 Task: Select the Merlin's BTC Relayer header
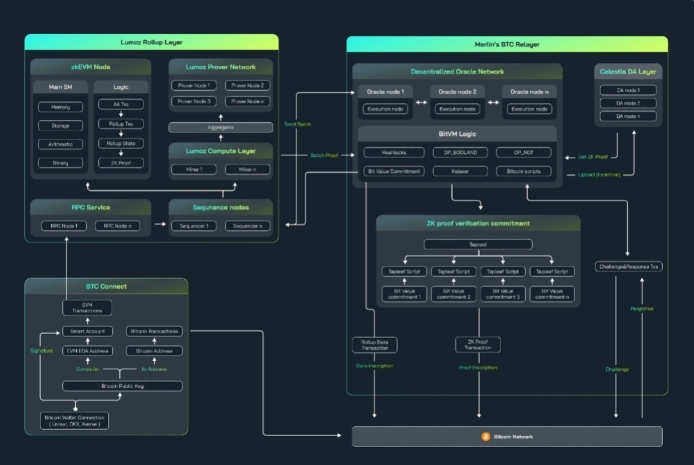point(507,44)
